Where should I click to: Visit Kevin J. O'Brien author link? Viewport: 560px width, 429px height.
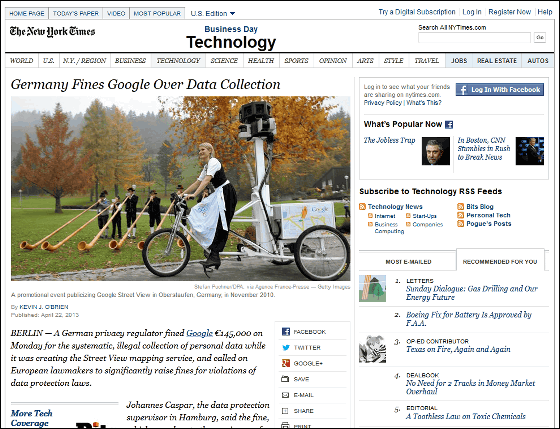(x=44, y=307)
